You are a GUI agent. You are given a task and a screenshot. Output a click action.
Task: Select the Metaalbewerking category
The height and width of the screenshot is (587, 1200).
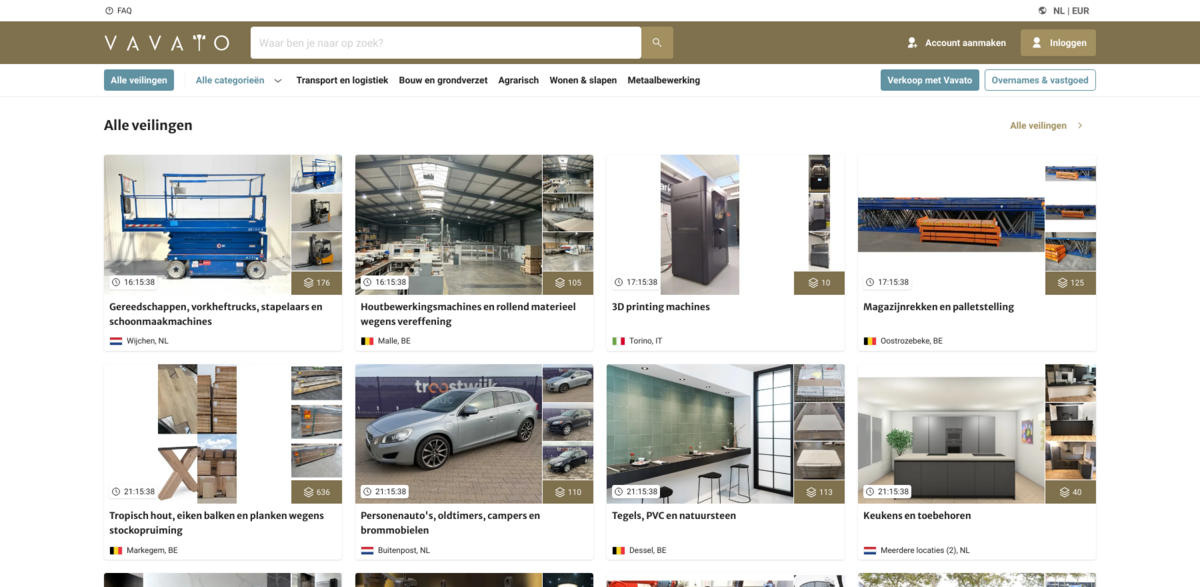tap(663, 80)
